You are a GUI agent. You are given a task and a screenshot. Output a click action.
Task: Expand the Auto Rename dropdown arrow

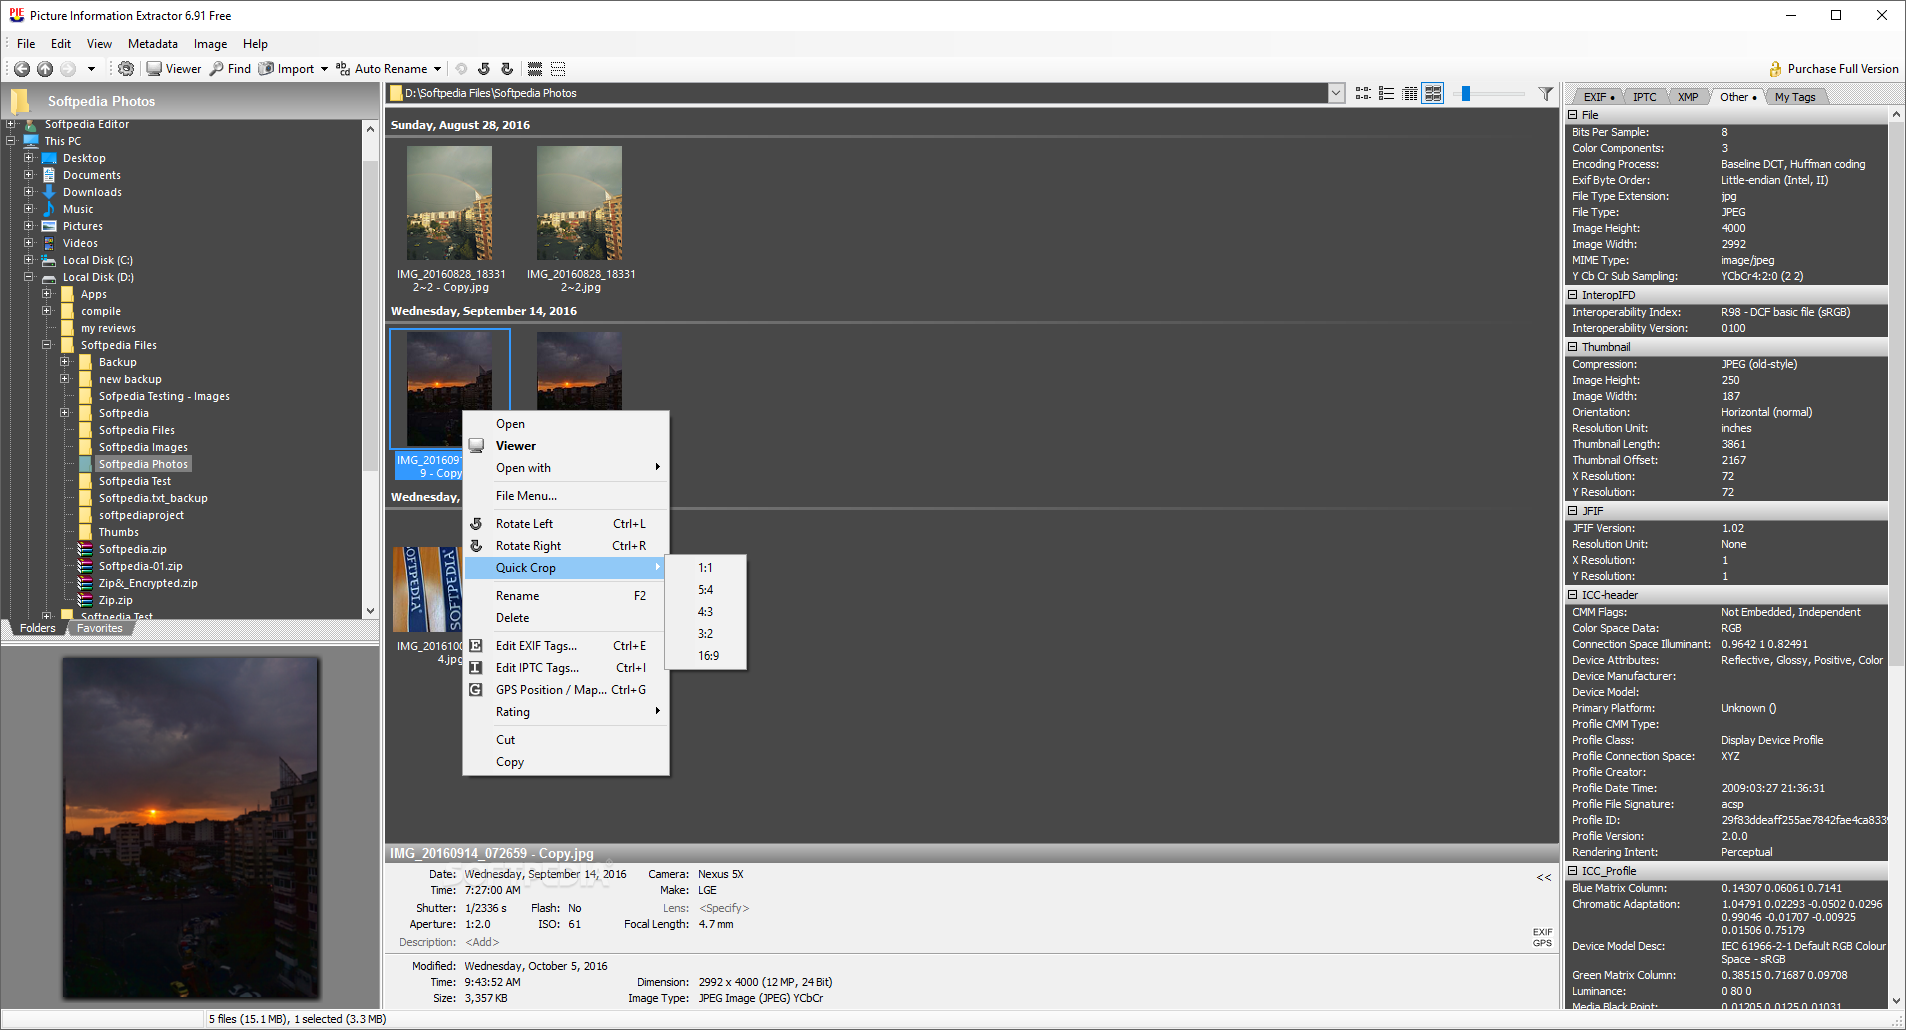click(437, 69)
